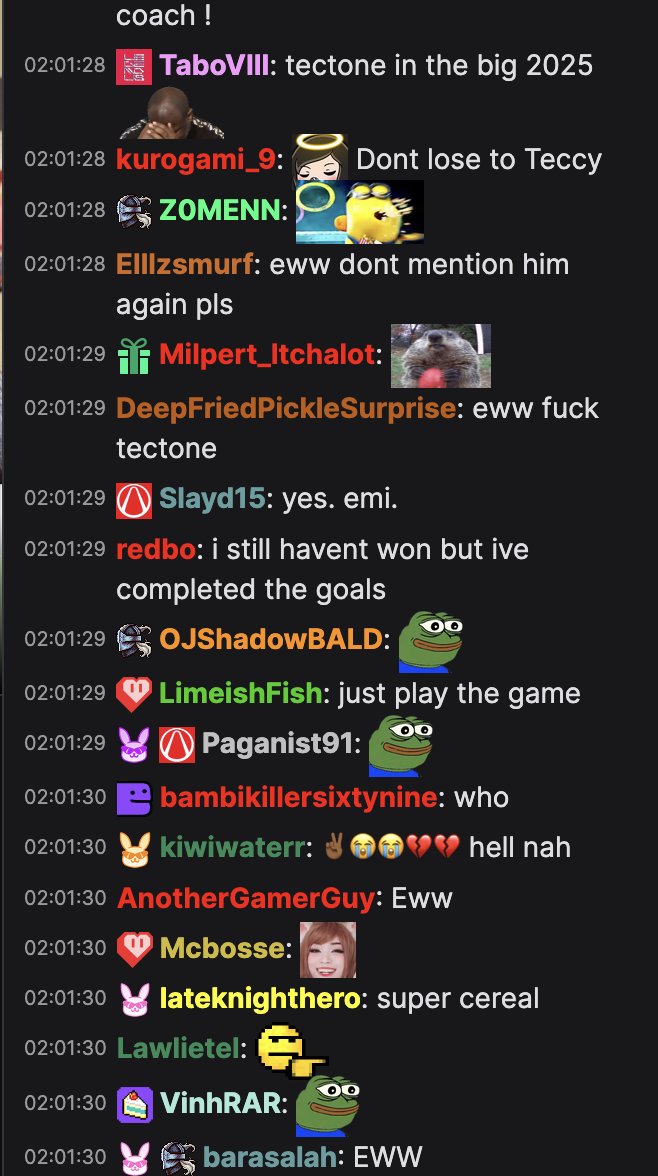Click the minion emote posted by Z0MENN
The image size is (658, 1176).
[x=360, y=212]
